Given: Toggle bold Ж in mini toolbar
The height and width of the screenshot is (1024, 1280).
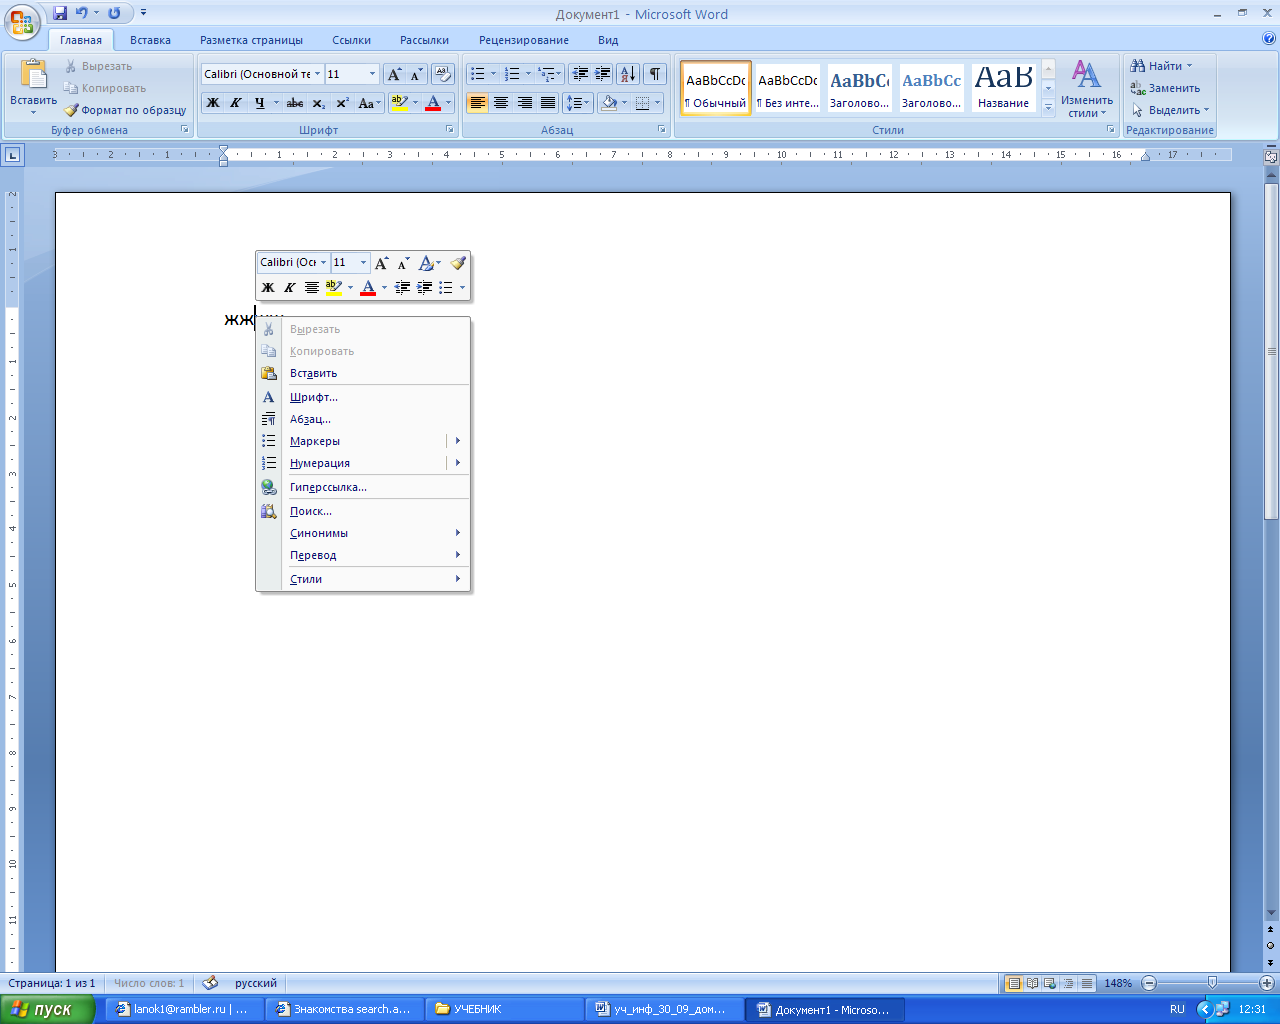Looking at the screenshot, I should [268, 288].
